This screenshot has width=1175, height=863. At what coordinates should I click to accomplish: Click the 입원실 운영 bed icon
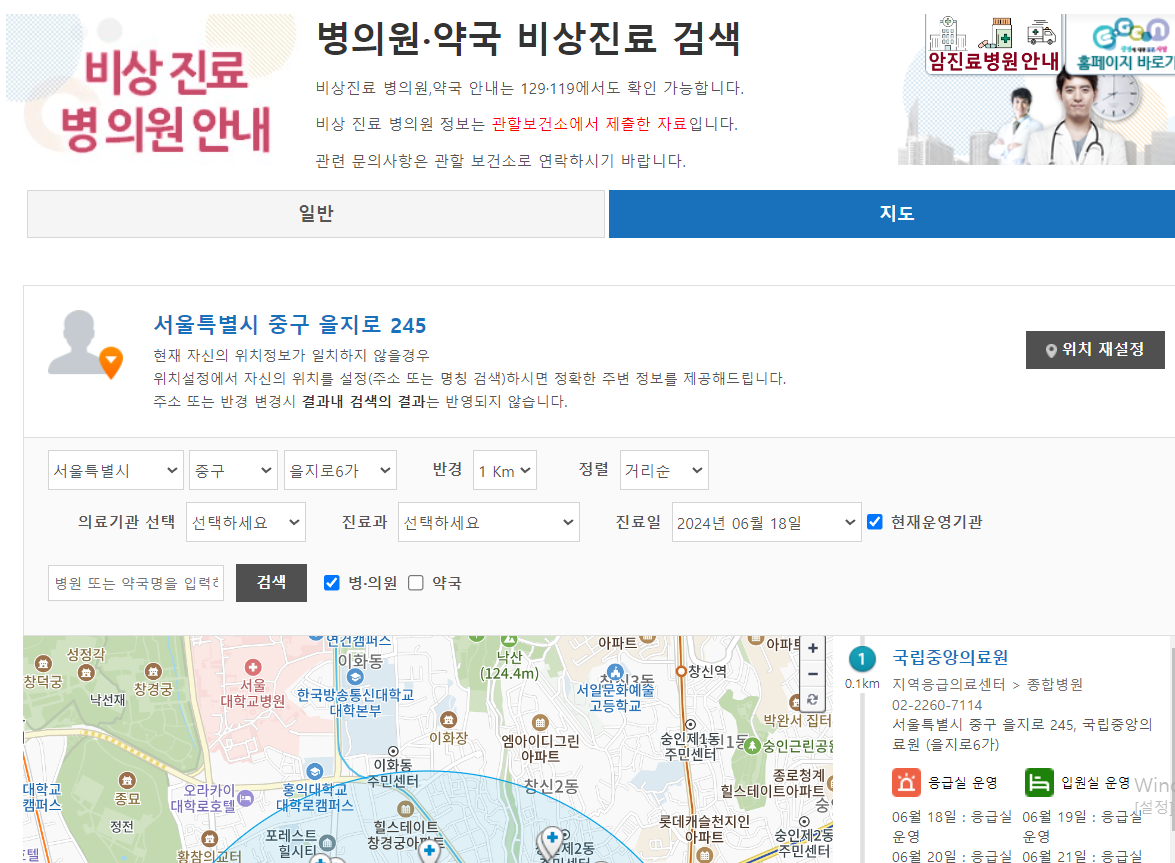(1039, 783)
